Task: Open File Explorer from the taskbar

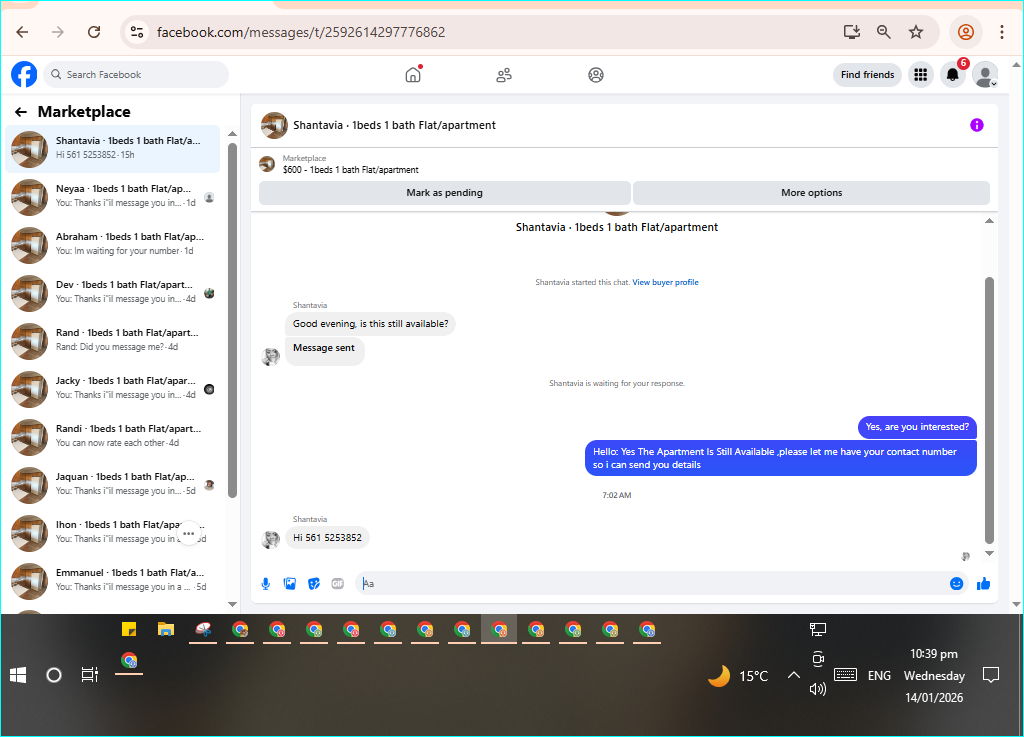Action: pyautogui.click(x=166, y=629)
